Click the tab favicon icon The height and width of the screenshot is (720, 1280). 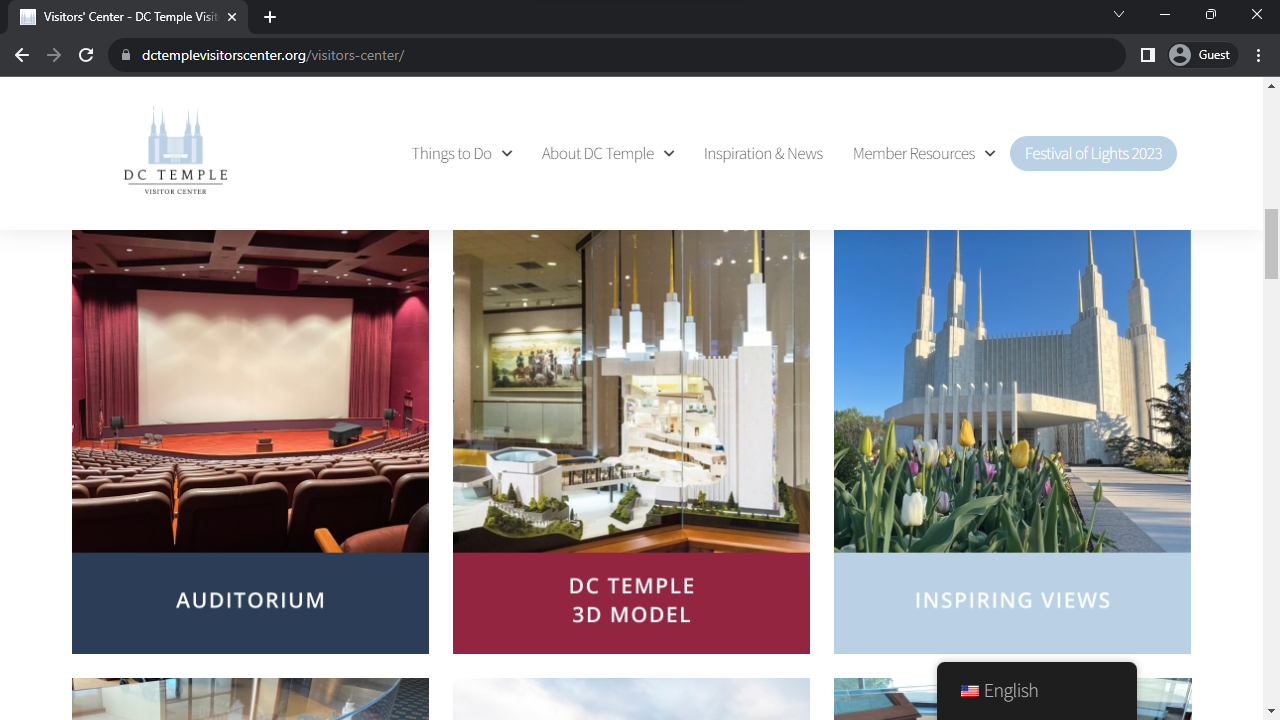[28, 17]
